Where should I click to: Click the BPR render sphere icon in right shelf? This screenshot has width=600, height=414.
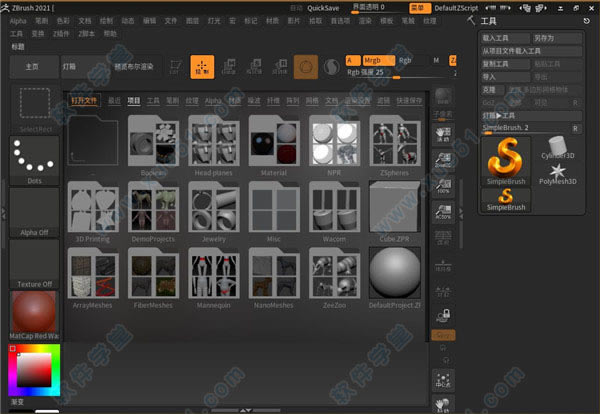(443, 96)
